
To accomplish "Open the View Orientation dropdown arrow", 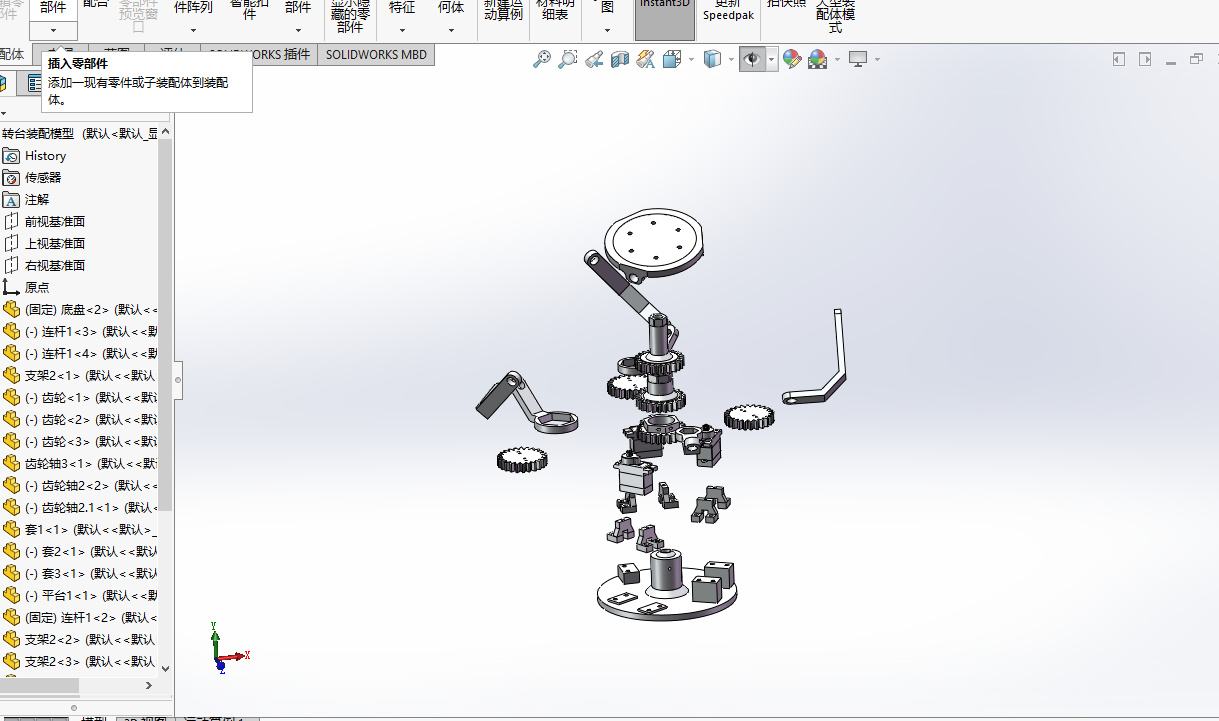I will (x=691, y=59).
